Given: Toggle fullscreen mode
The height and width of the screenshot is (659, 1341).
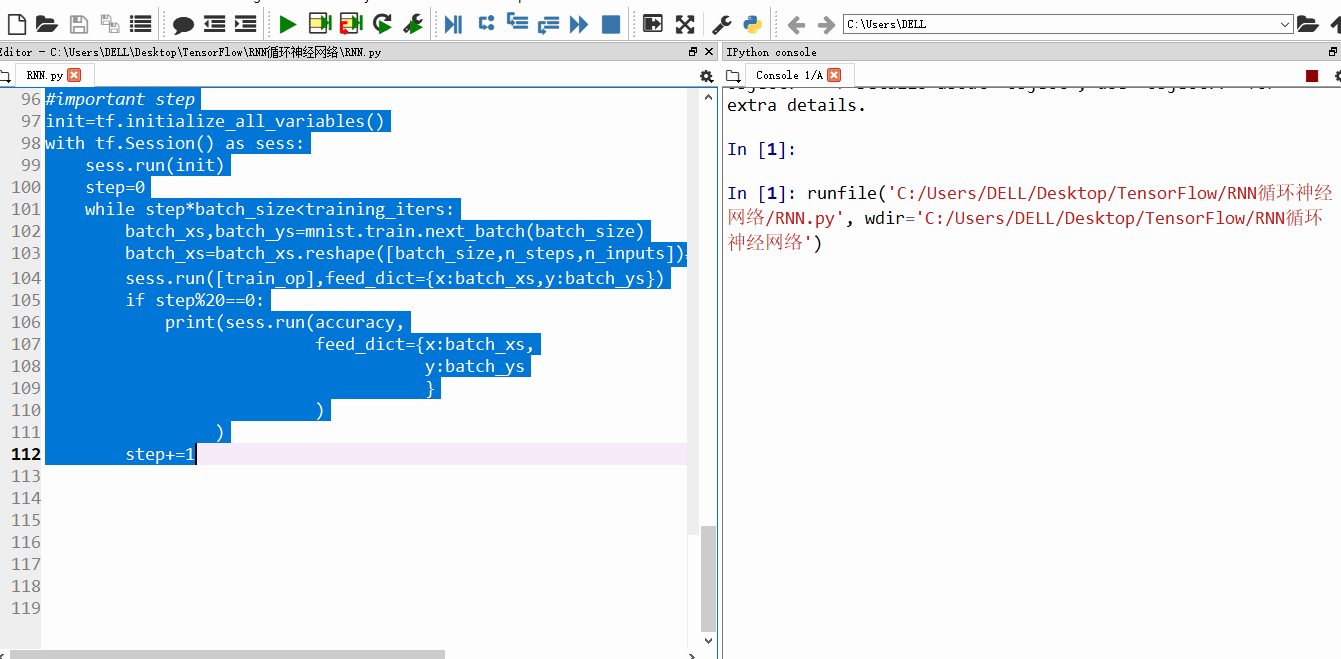Looking at the screenshot, I should point(685,24).
